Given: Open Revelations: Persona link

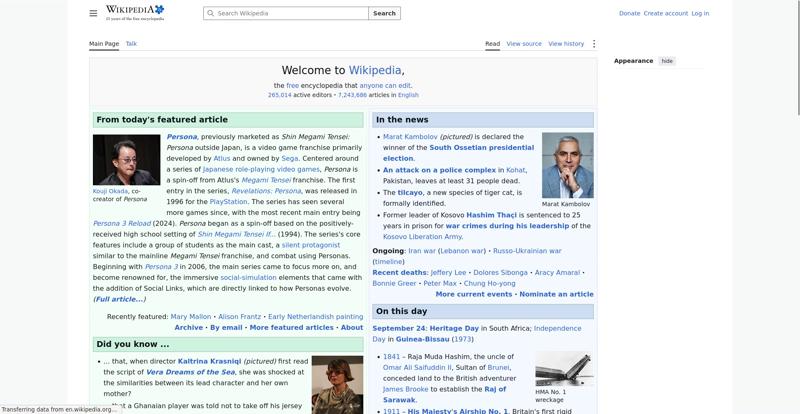Looking at the screenshot, I should pyautogui.click(x=266, y=191).
